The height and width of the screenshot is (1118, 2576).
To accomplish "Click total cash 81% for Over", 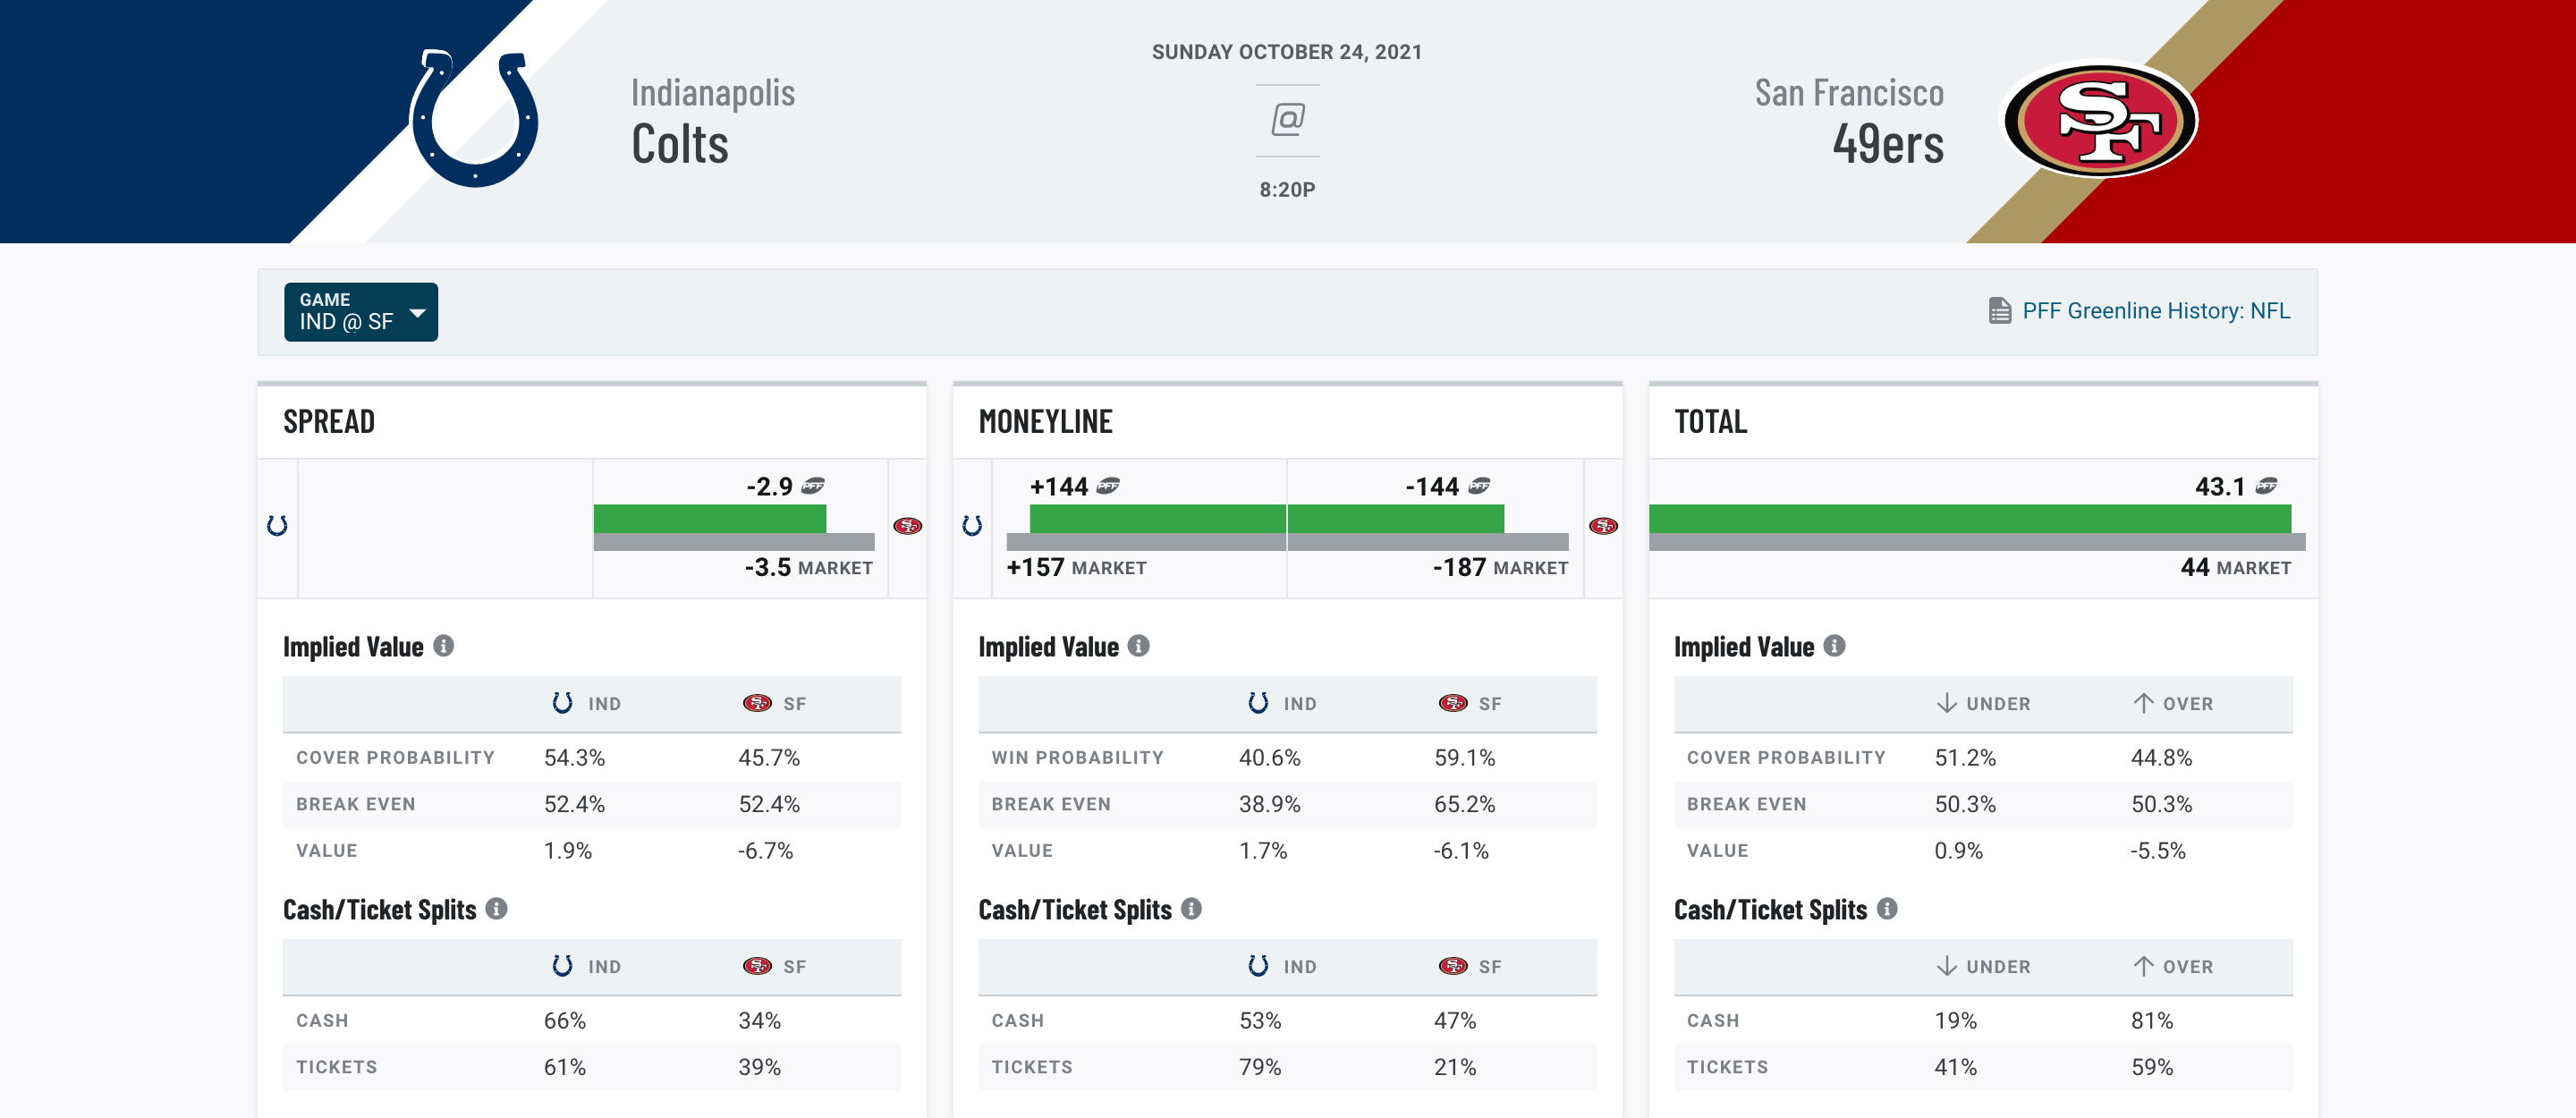I will (x=2152, y=1021).
